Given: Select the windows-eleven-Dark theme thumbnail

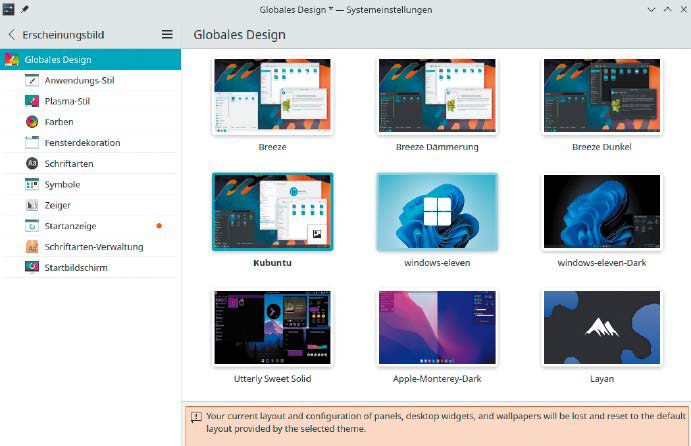Looking at the screenshot, I should click(x=602, y=212).
